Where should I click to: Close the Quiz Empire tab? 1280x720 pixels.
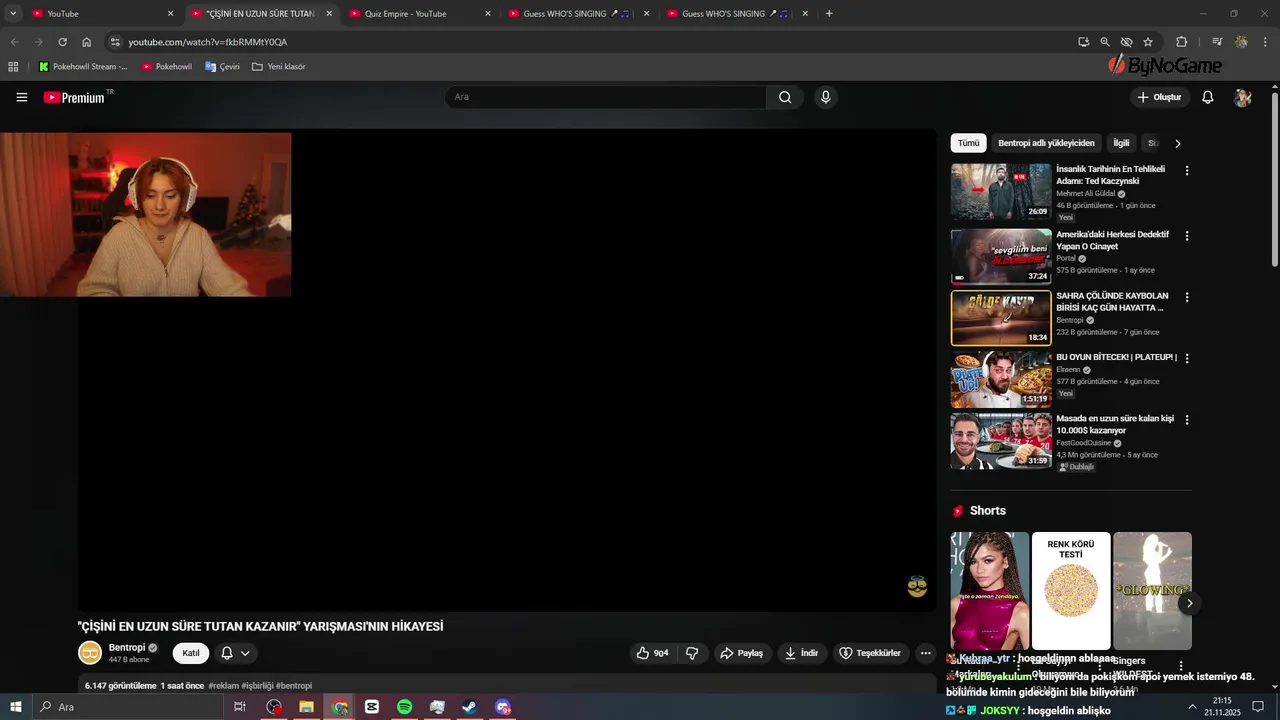click(488, 14)
